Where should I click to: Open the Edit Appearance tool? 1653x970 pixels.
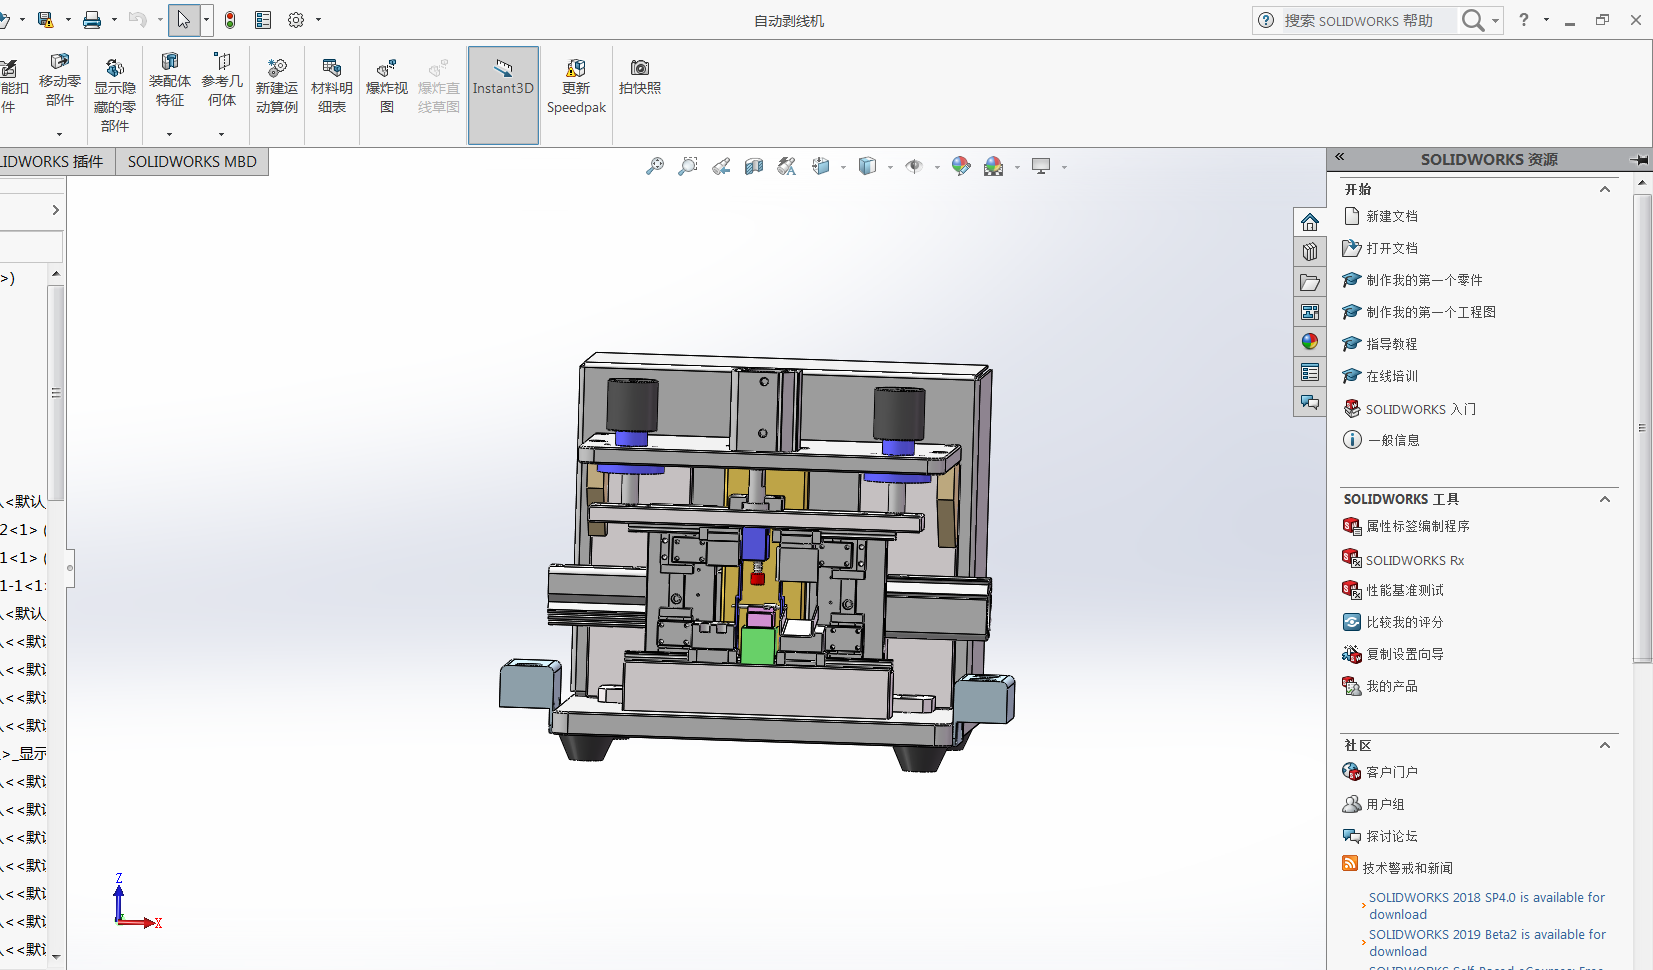[x=961, y=166]
